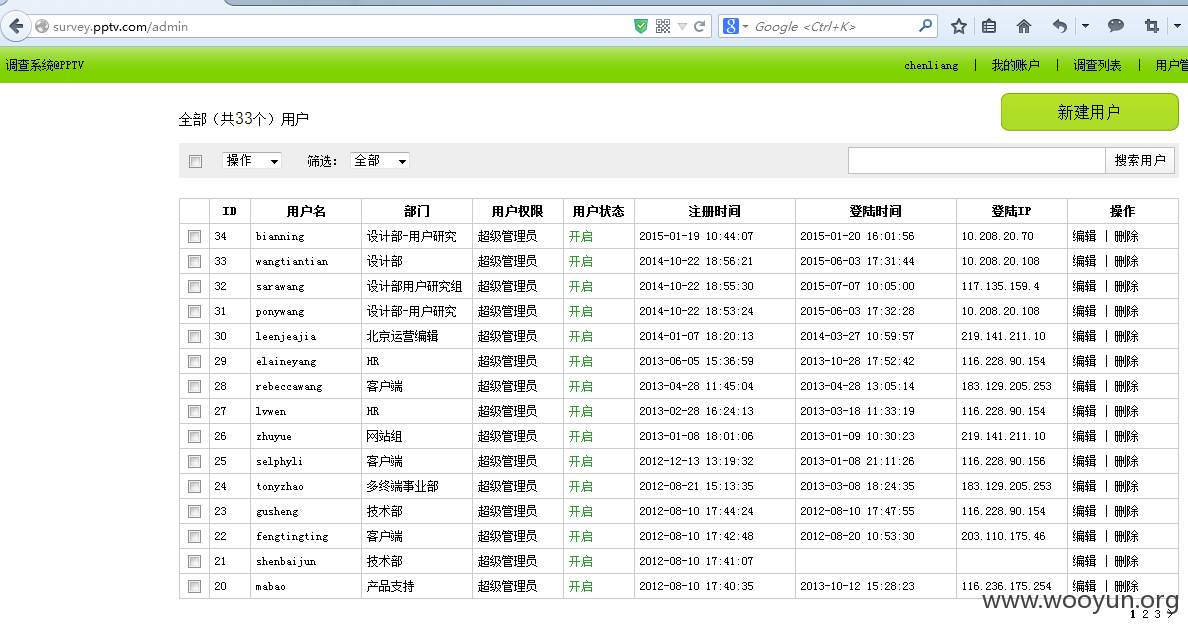The width and height of the screenshot is (1188, 629).
Task: Open the QR code icon in address bar
Action: pos(663,27)
